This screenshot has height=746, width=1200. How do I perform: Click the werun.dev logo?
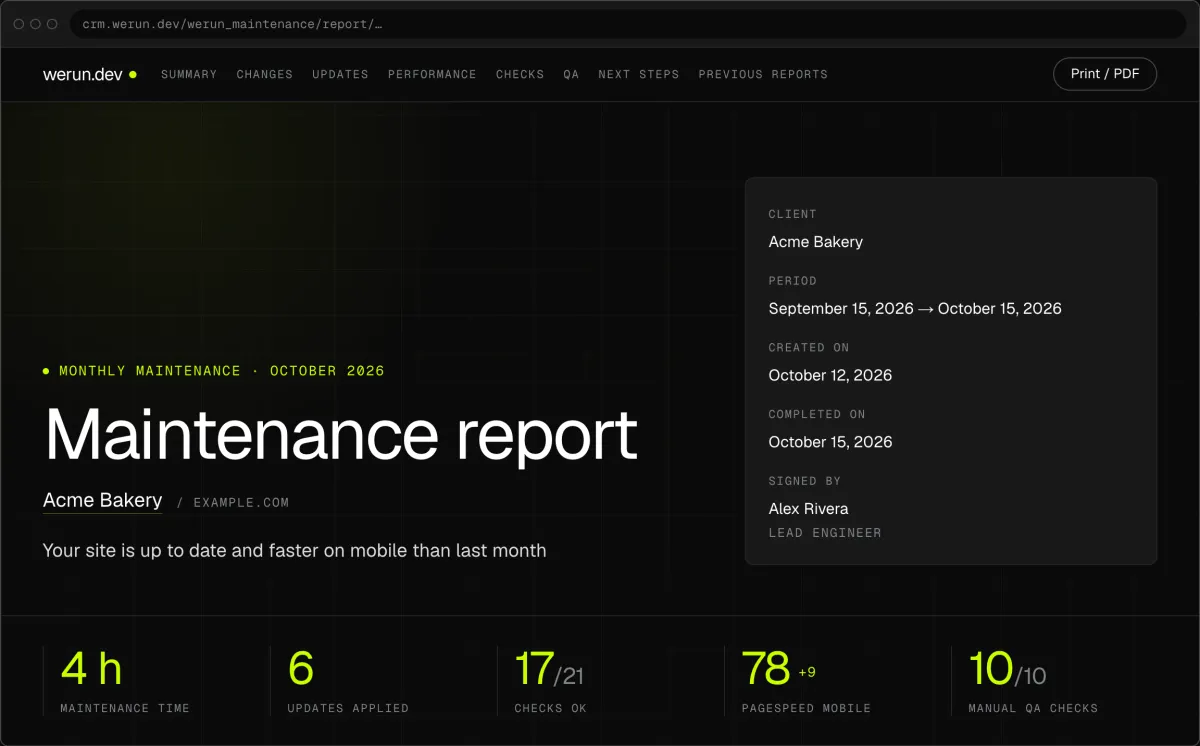click(x=89, y=74)
